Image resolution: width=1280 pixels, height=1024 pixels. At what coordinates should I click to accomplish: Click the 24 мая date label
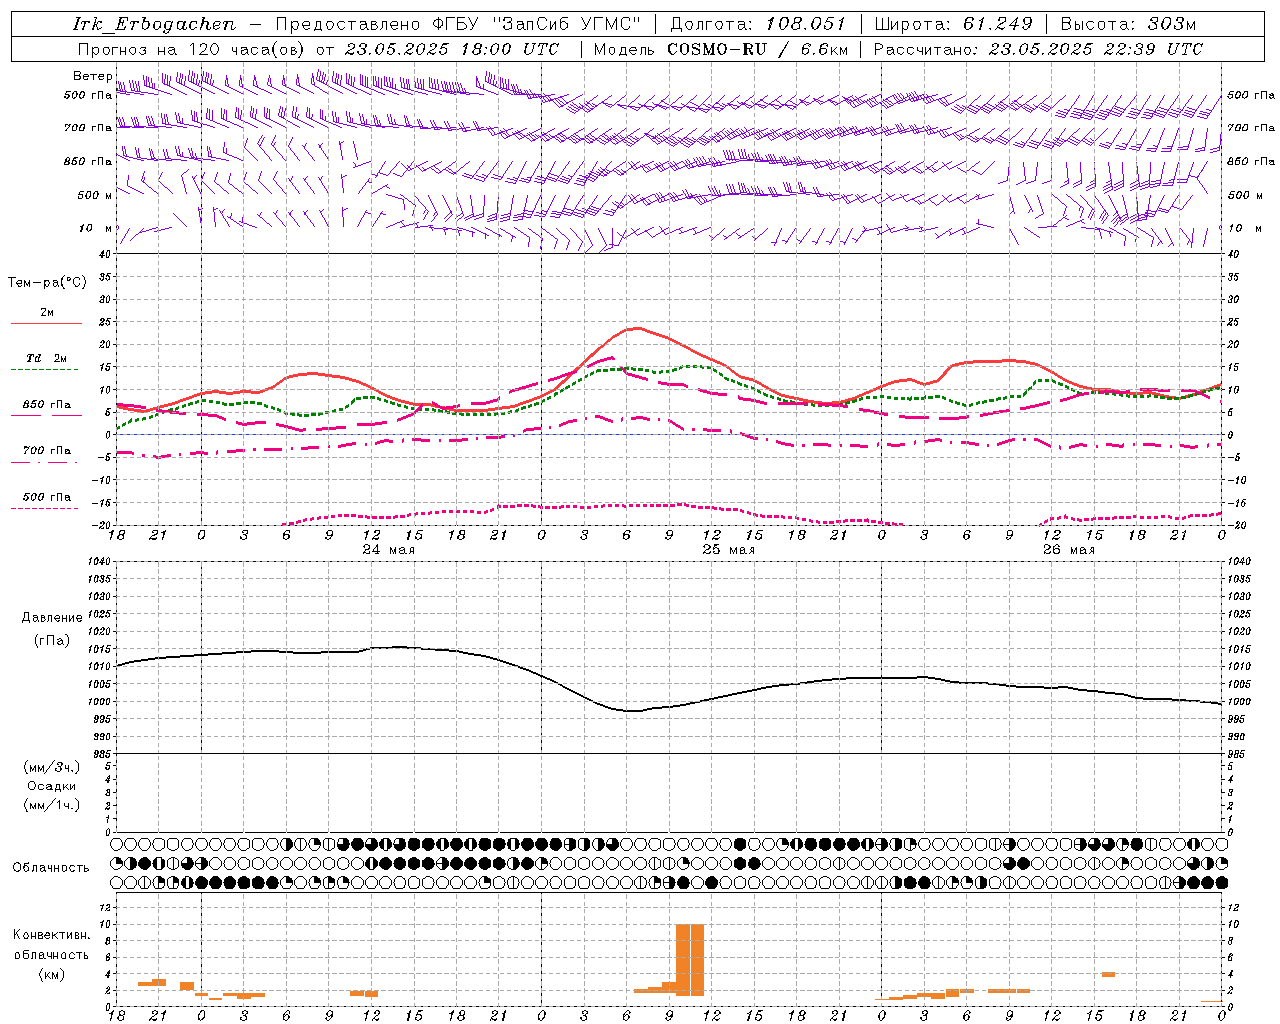pos(388,550)
